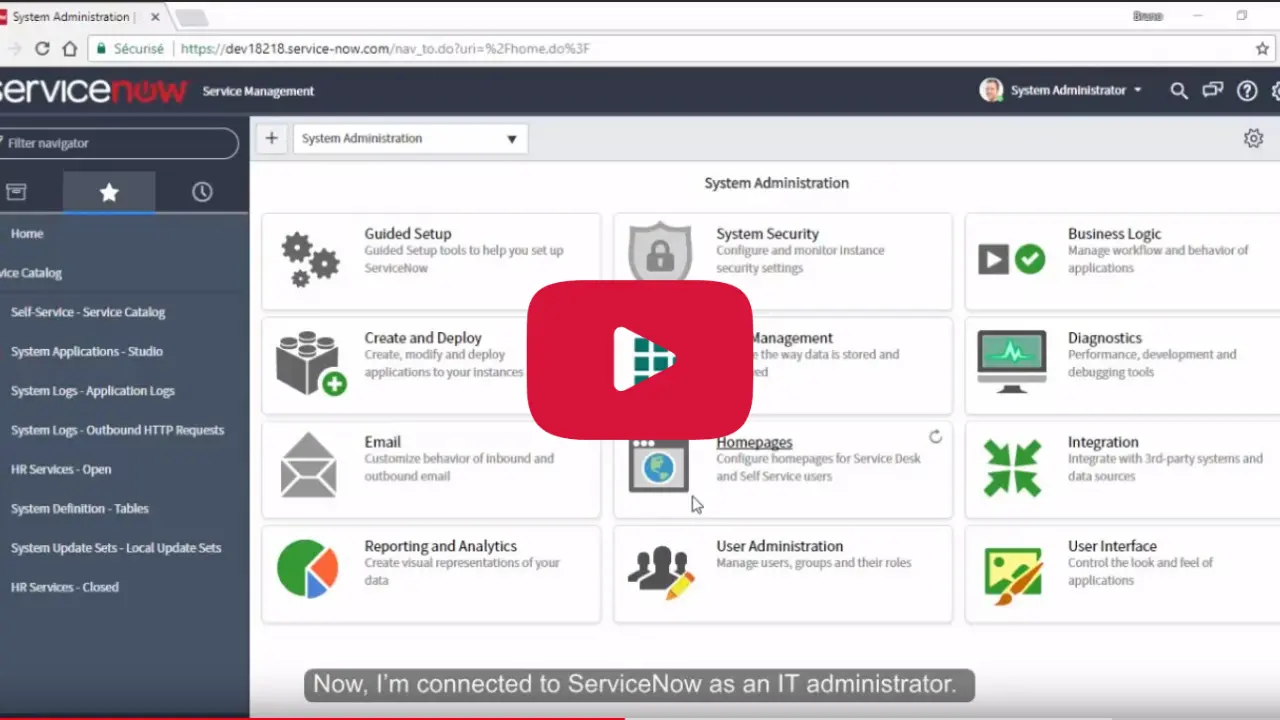Click the User Interface picture brush icon

[1013, 575]
